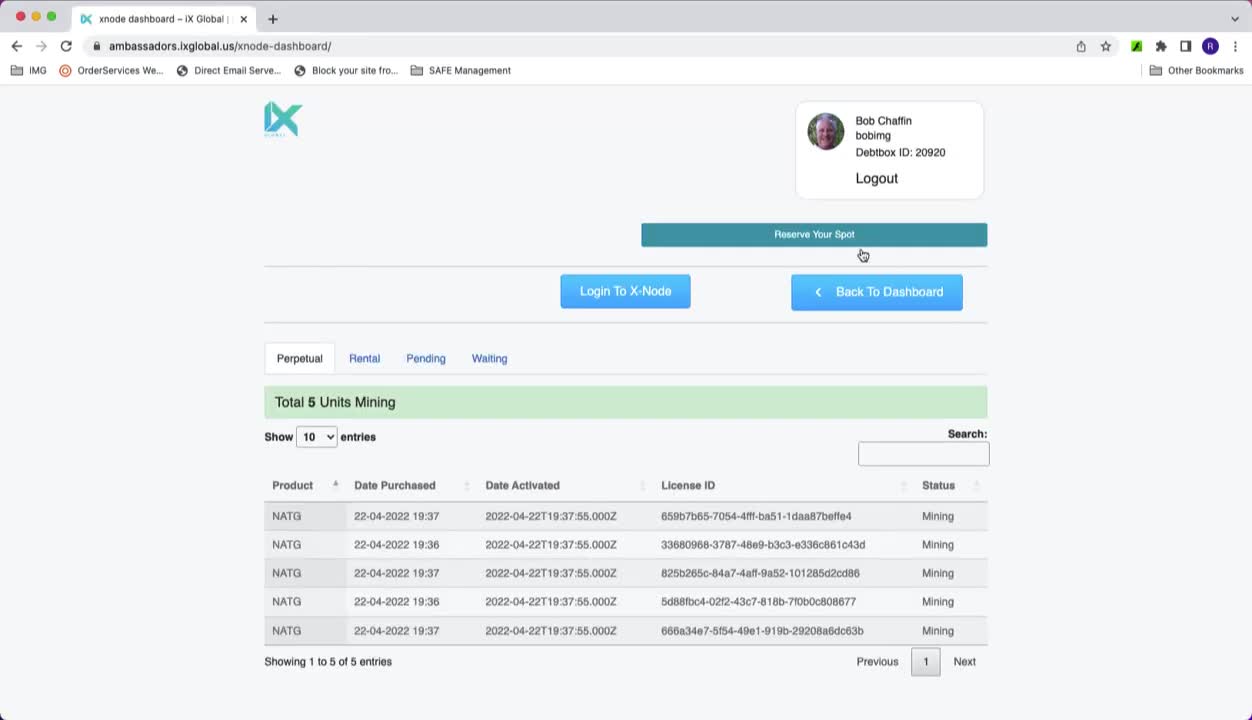Open Chrome three-dot menu
Screen dimensions: 1252x720
[1235, 46]
